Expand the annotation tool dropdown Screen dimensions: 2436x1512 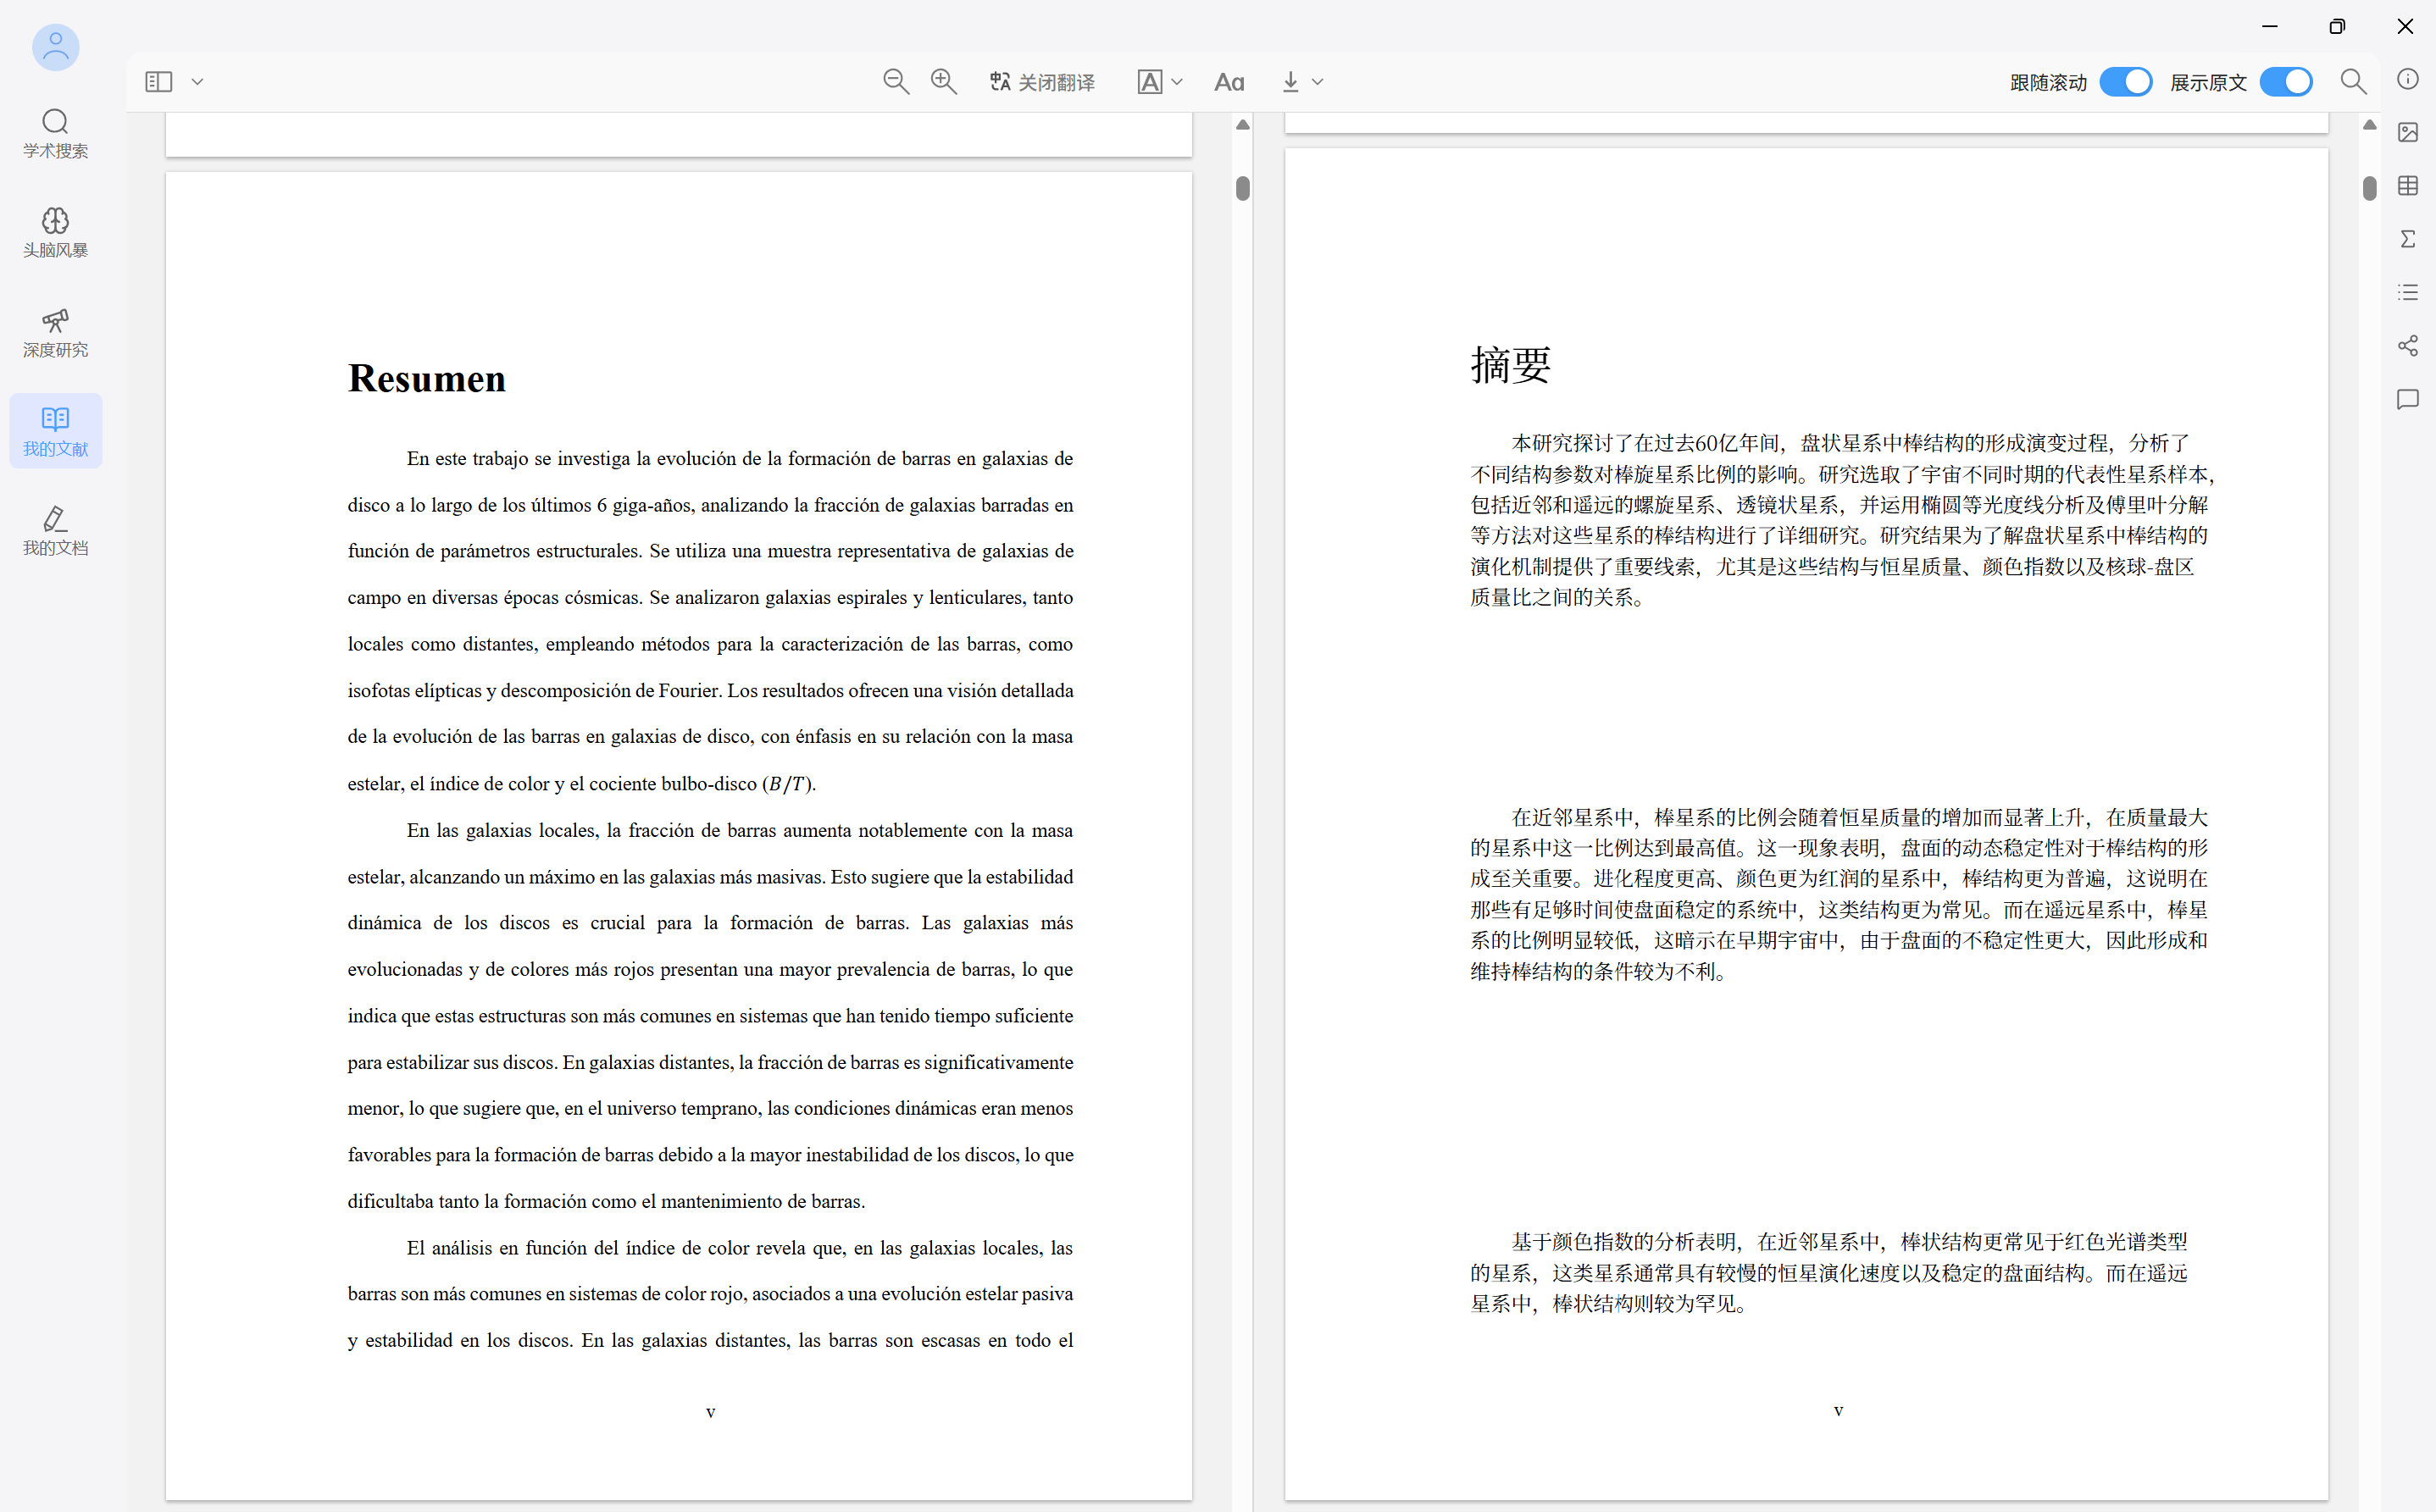point(1177,82)
